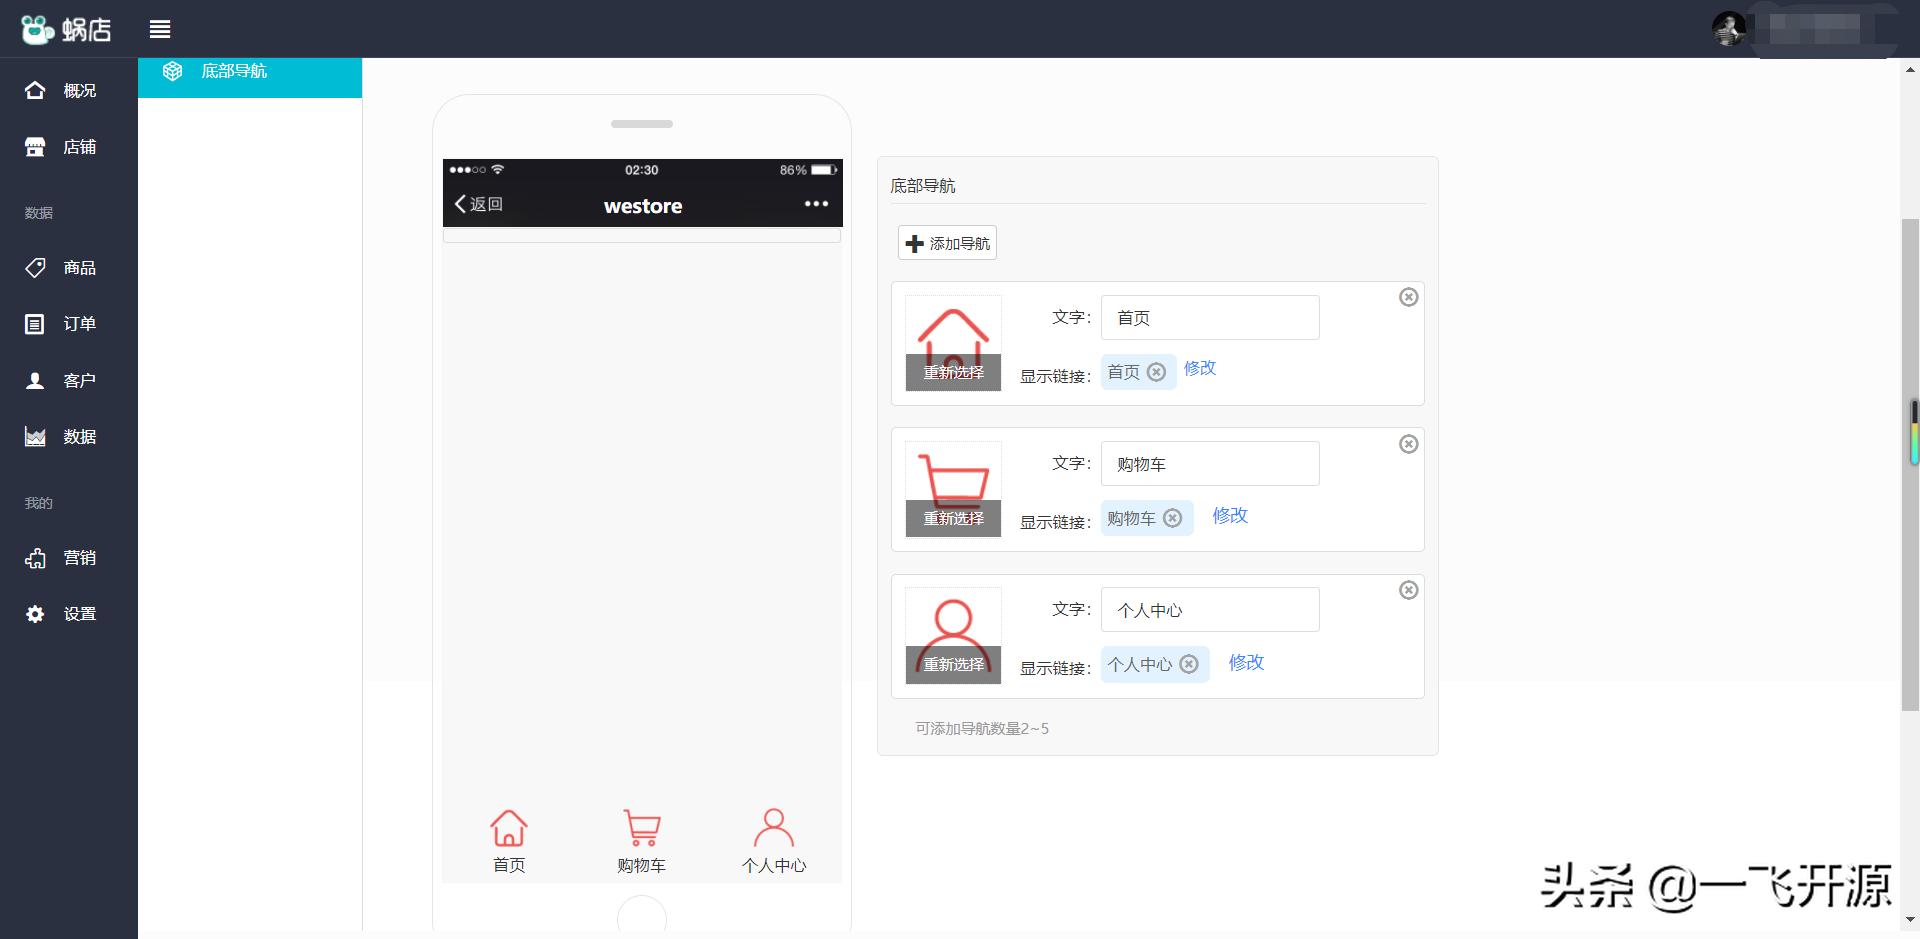
Task: Open the user avatar menu top right
Action: [1729, 29]
